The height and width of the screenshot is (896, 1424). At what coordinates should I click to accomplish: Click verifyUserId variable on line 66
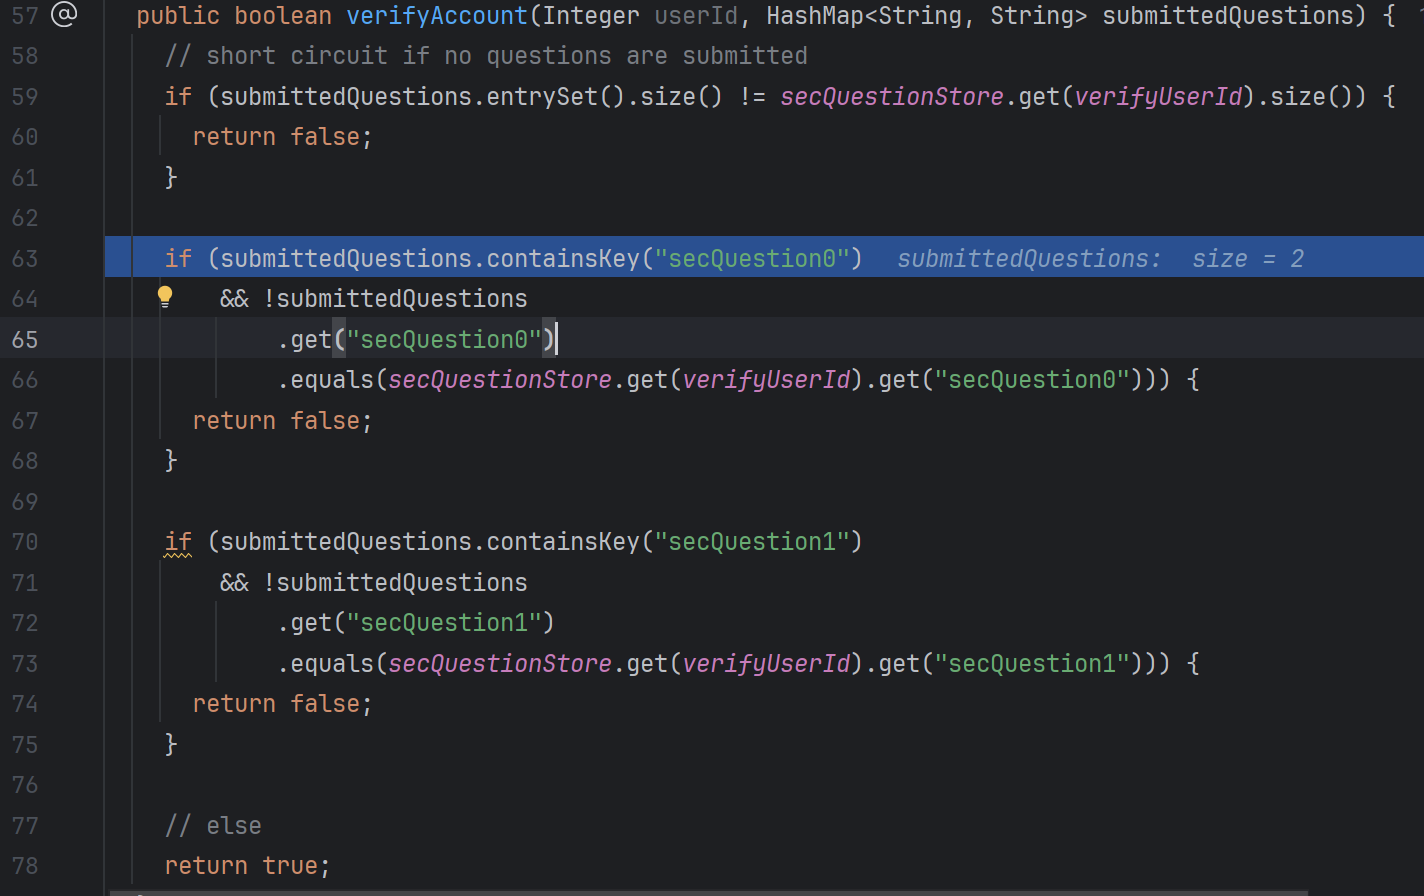click(x=766, y=380)
